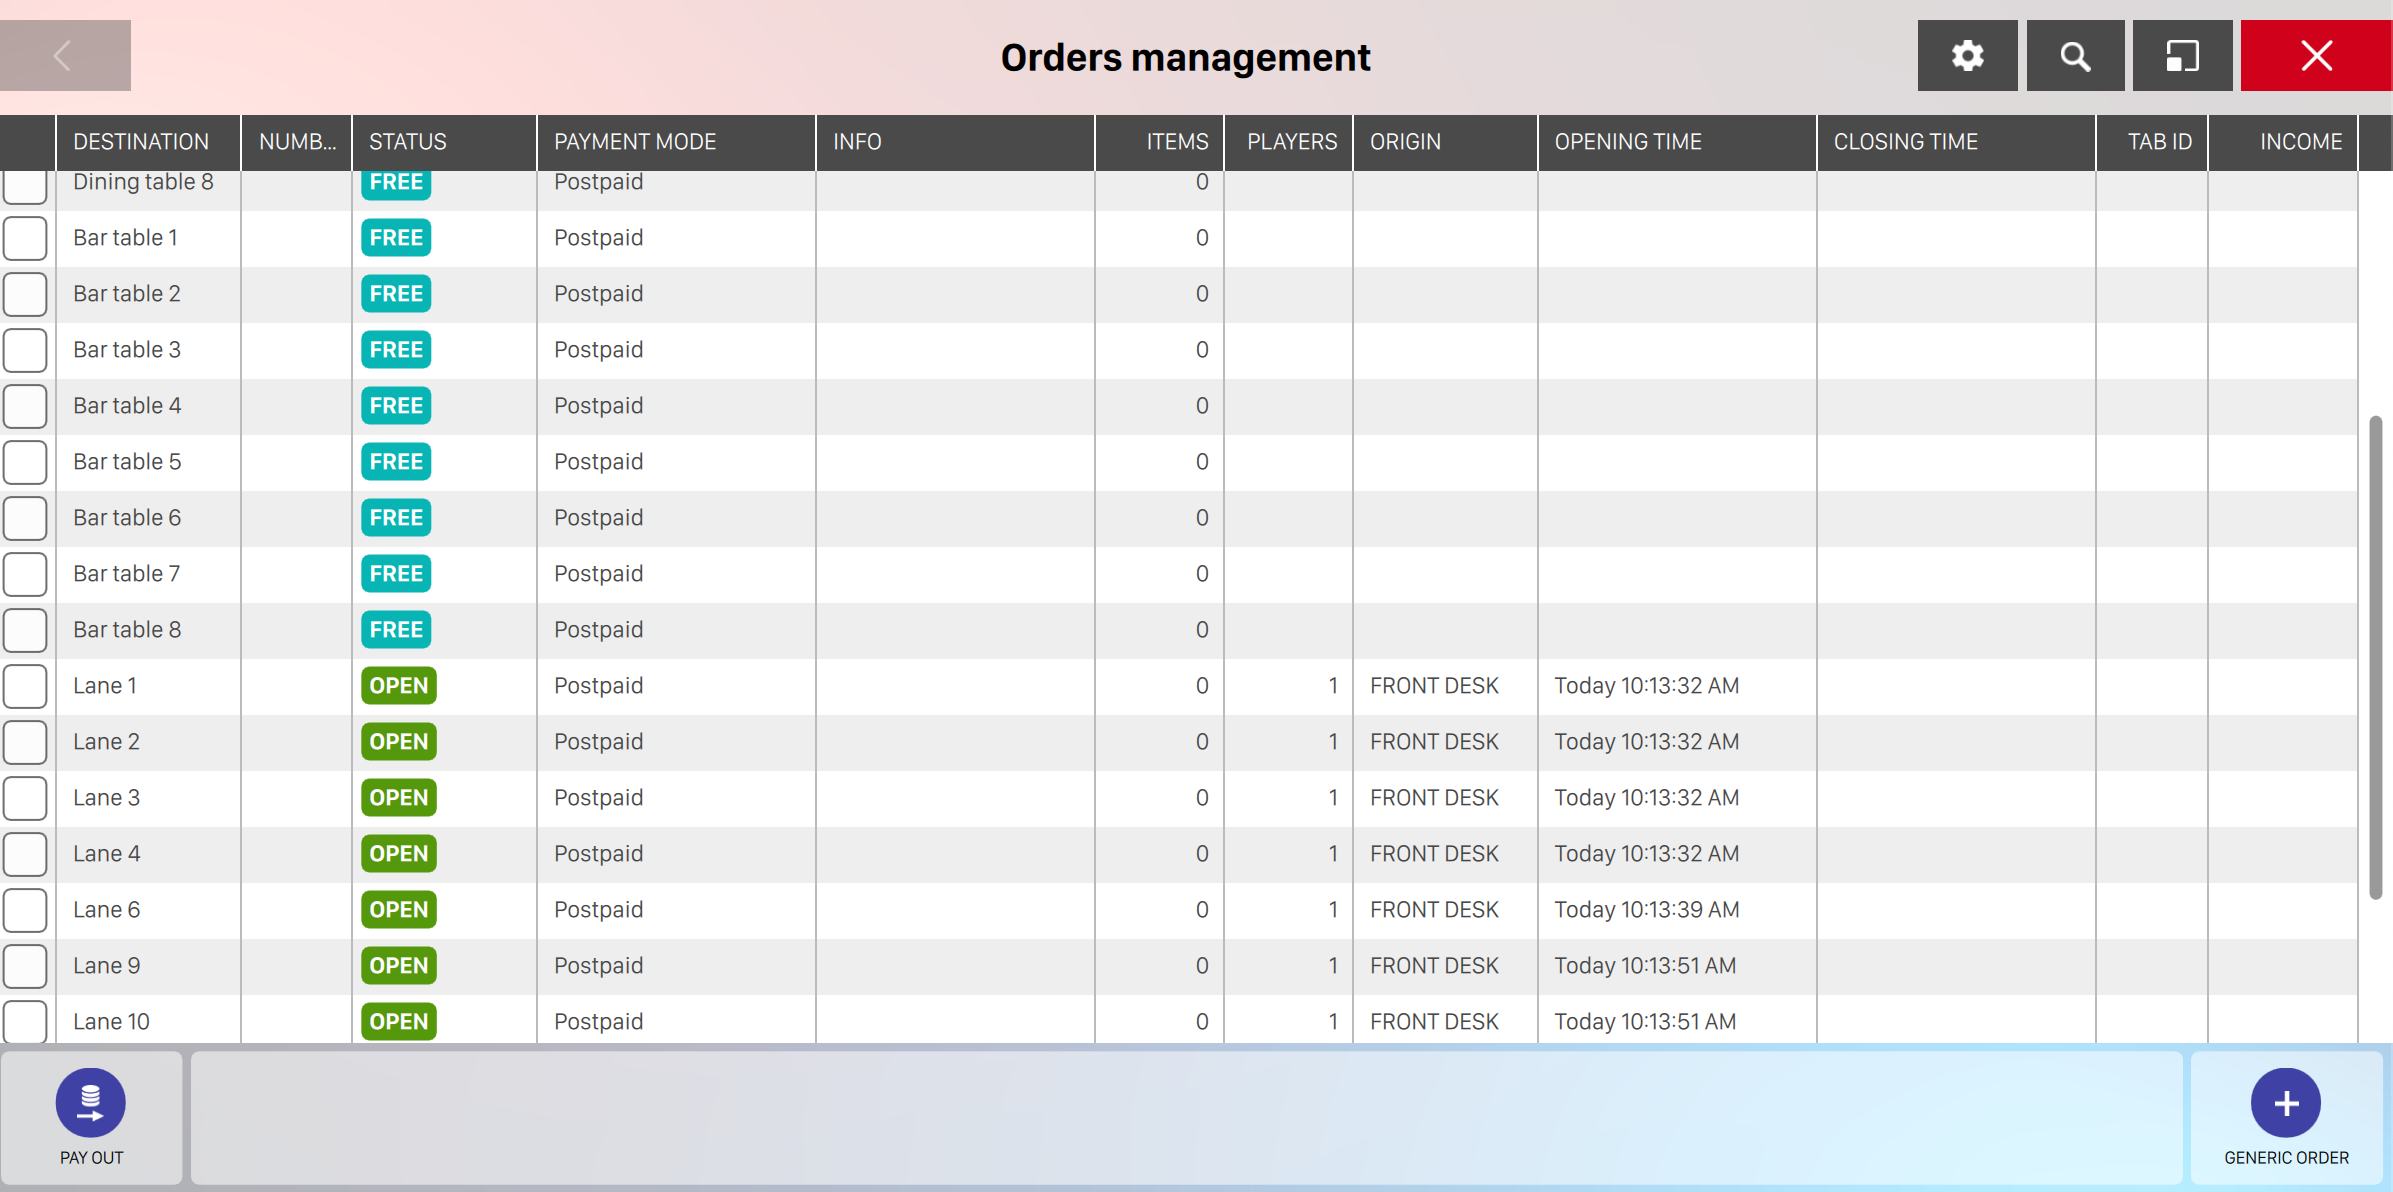
Task: Create a generic order with plus icon
Action: click(x=2285, y=1103)
